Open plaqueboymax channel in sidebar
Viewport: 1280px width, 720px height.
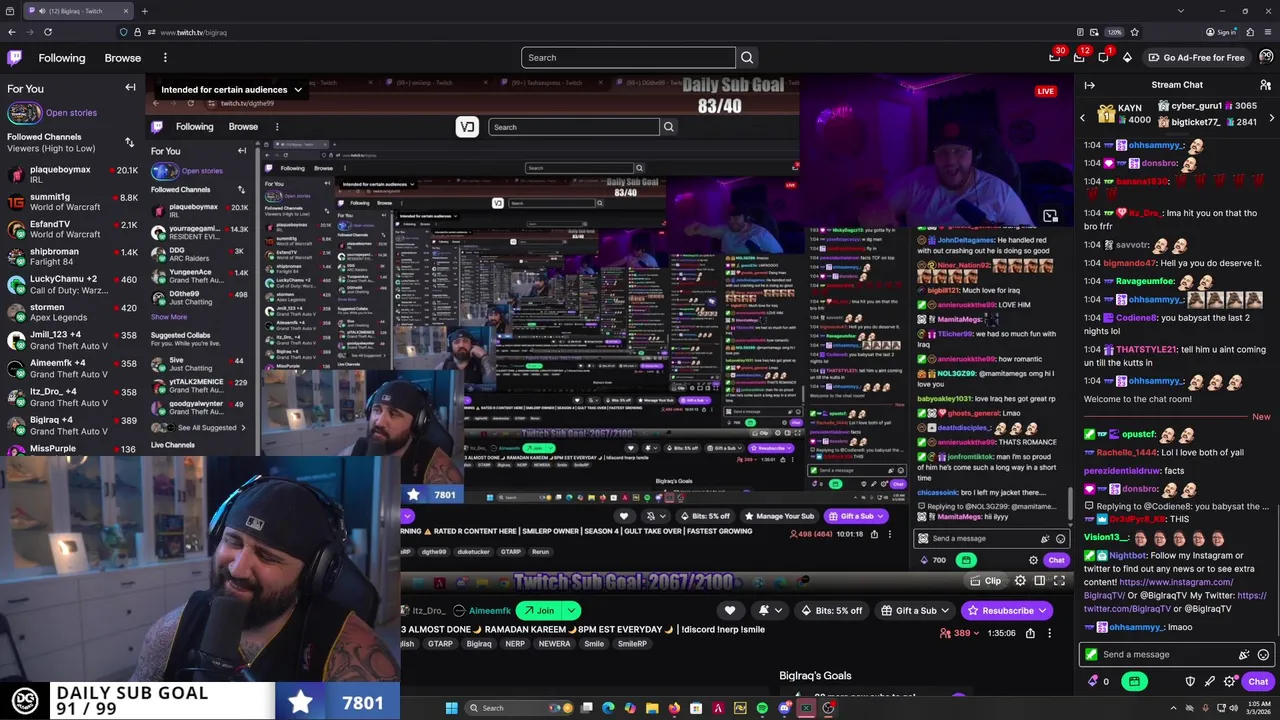pyautogui.click(x=72, y=174)
